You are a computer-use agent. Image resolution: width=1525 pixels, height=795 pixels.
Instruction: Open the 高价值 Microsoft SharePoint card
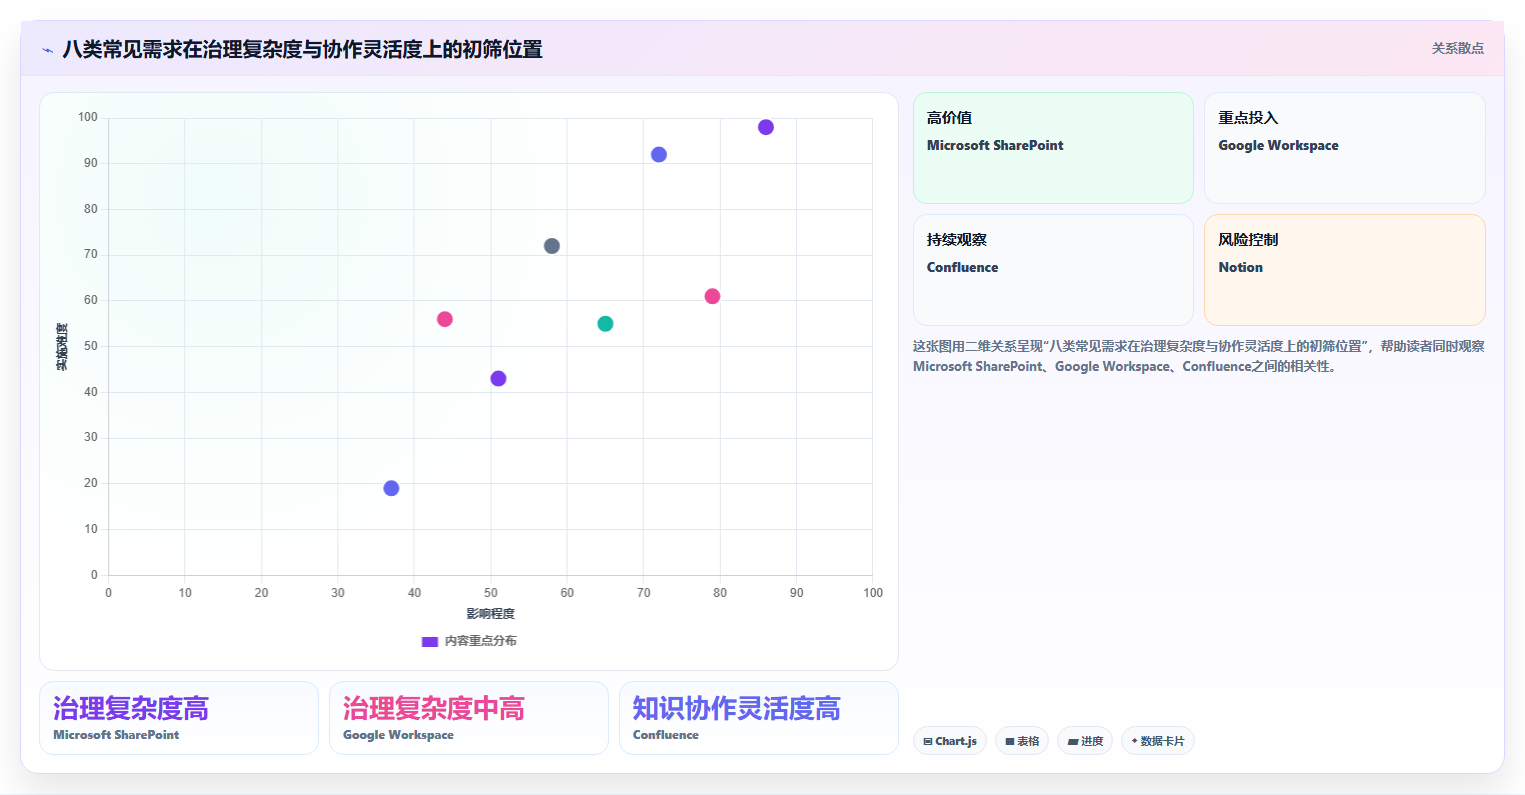[1053, 148]
